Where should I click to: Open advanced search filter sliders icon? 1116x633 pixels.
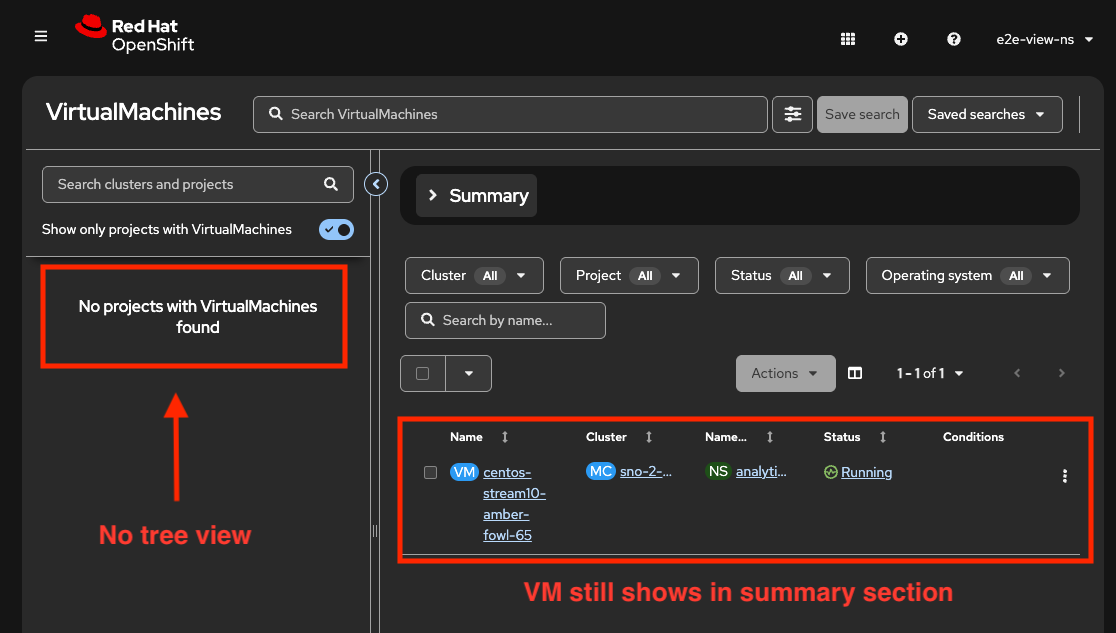tap(792, 114)
